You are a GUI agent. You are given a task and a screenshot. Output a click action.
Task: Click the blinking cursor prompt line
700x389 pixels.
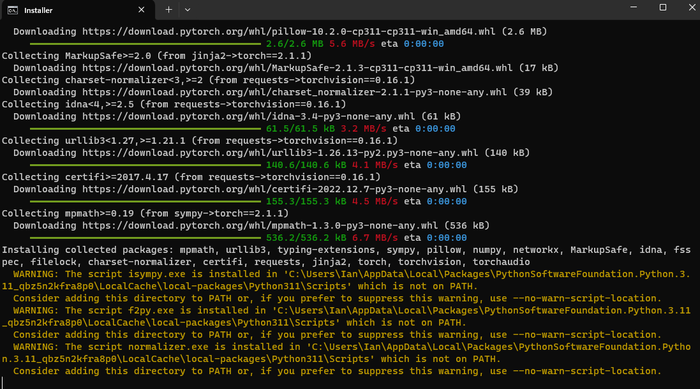point(3,383)
